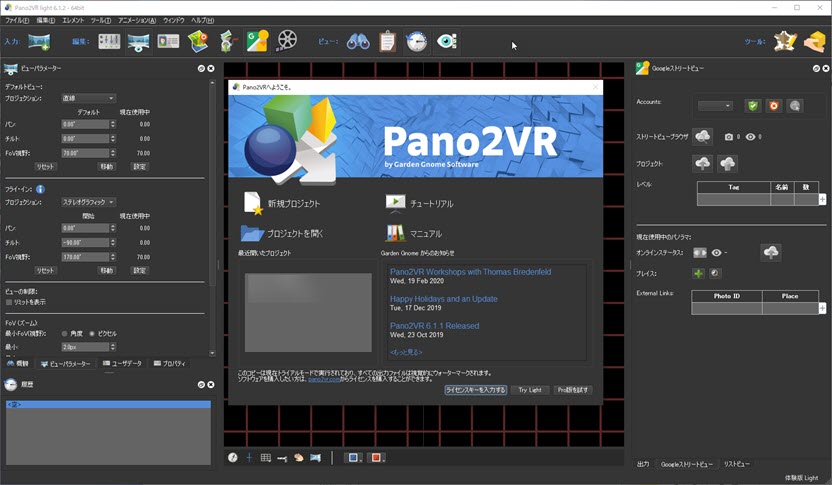The width and height of the screenshot is (832, 485).
Task: Open the Street View browser cloud search icon
Action: point(703,136)
